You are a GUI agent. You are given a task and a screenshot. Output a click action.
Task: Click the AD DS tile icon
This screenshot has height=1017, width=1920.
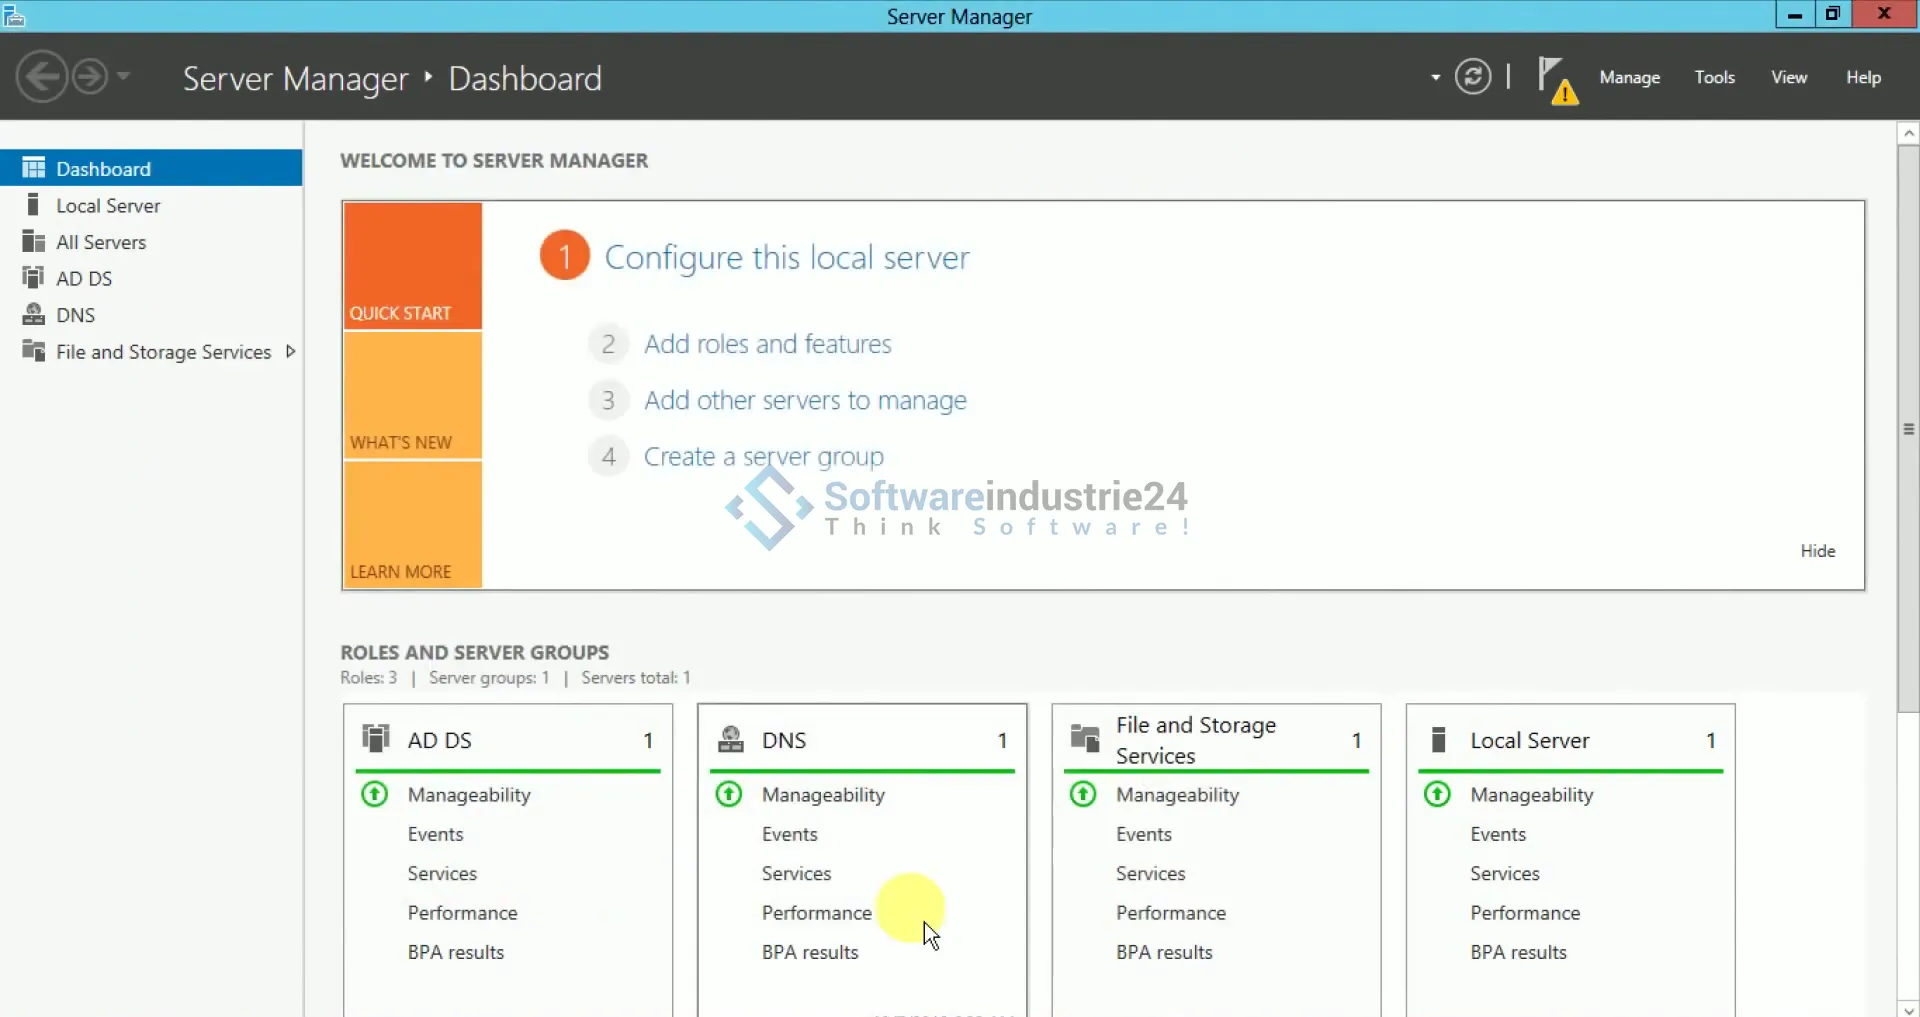pos(376,739)
